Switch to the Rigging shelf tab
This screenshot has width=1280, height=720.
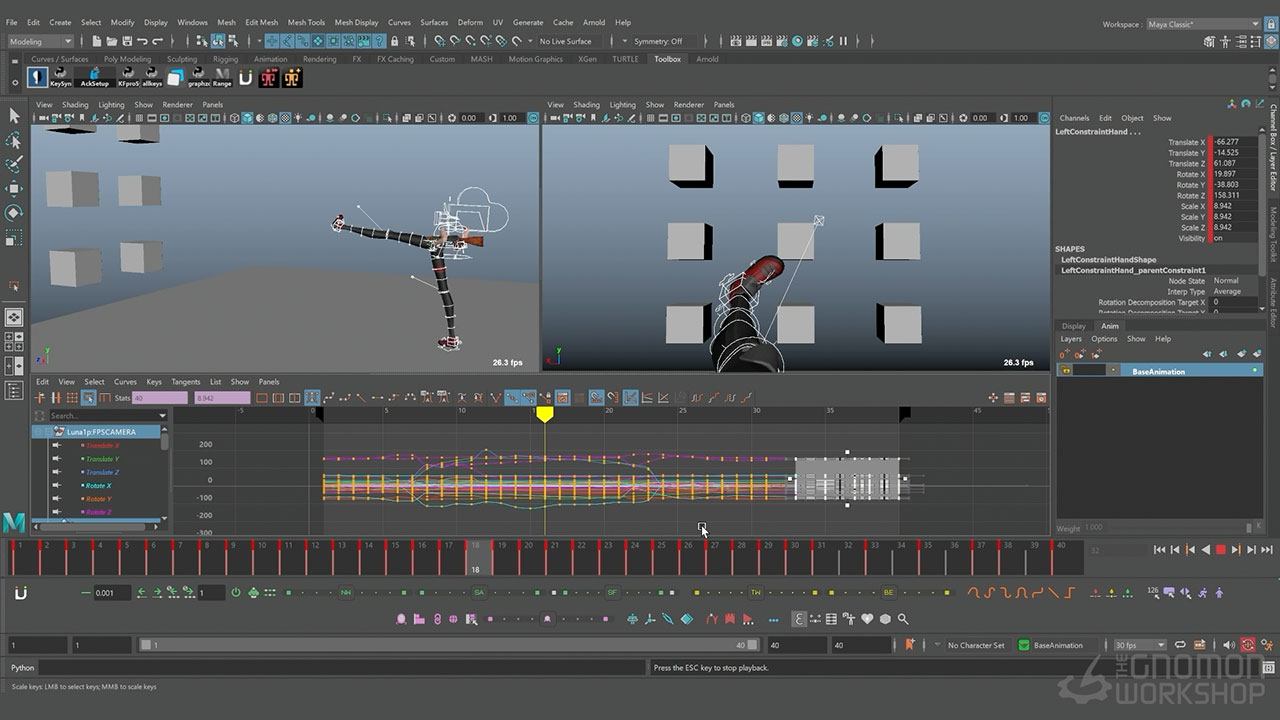tap(225, 59)
